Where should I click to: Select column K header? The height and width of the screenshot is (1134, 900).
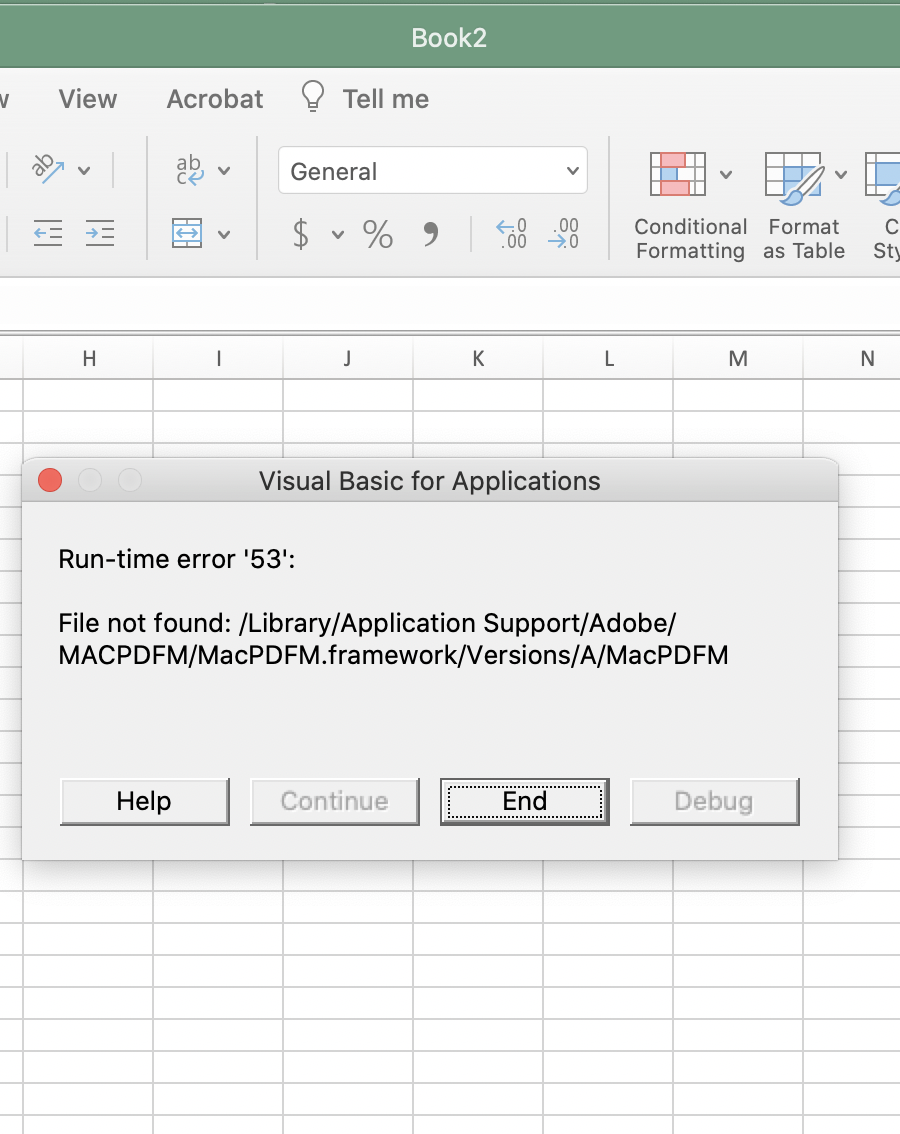[x=477, y=358]
